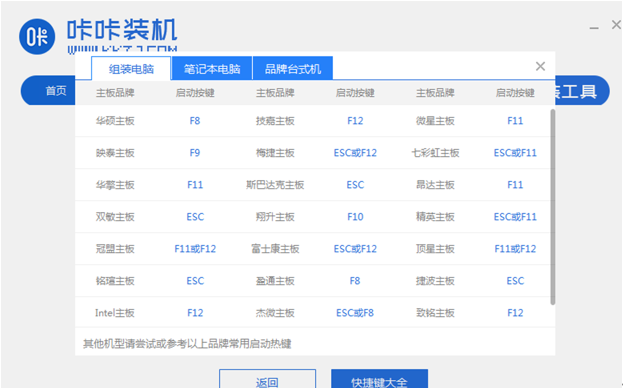Select the 致铭主板 cell

[435, 313]
